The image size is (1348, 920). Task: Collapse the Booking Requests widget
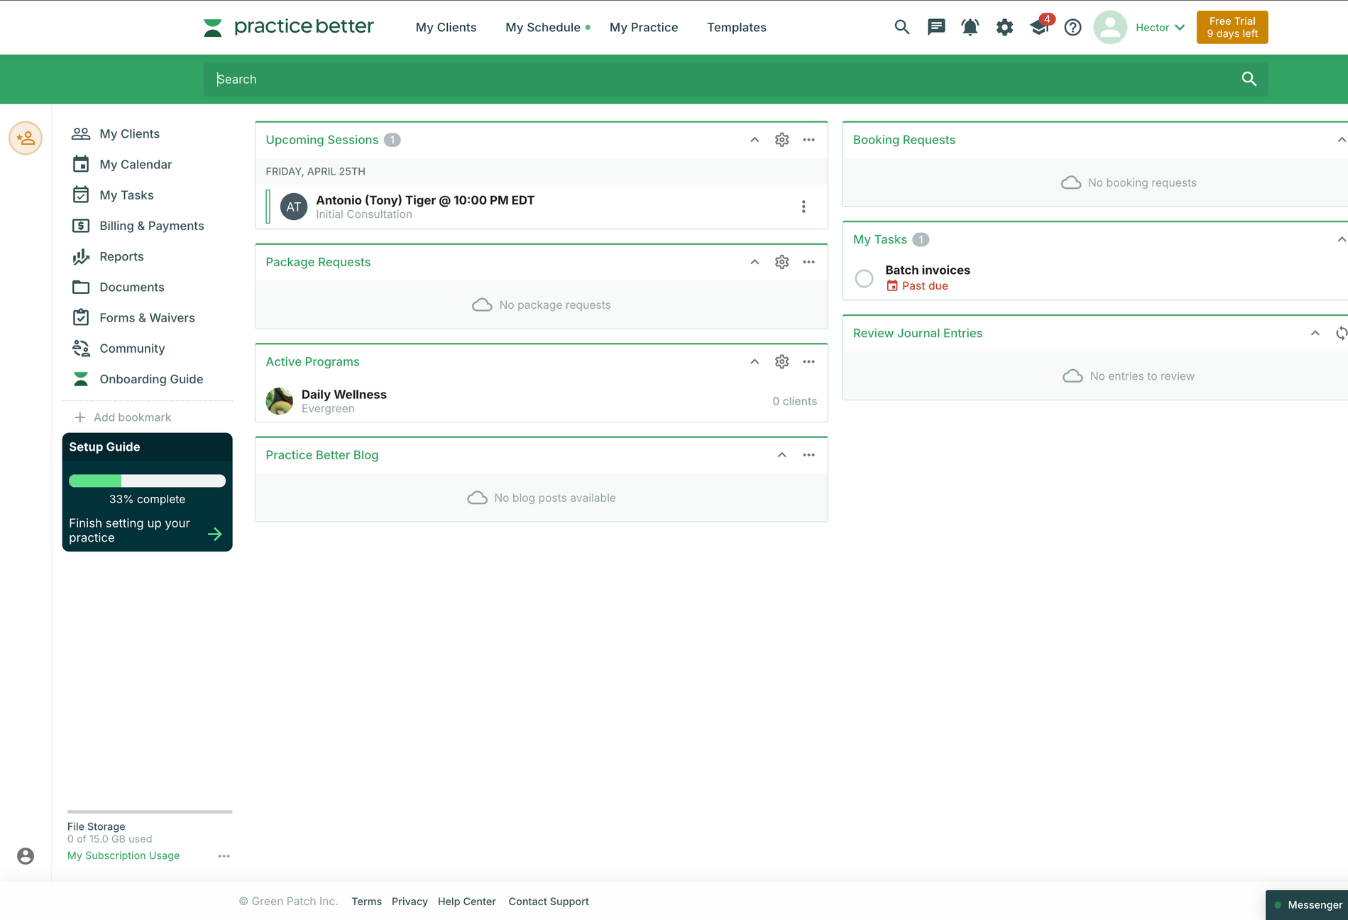click(1341, 140)
